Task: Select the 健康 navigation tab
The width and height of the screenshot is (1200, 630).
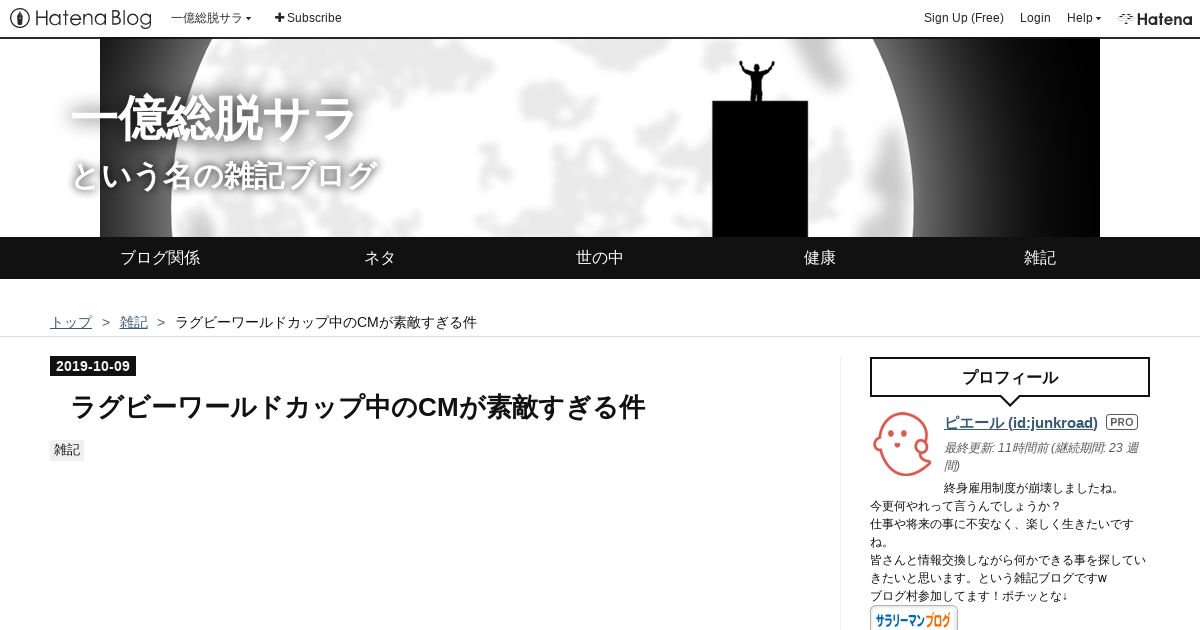Action: click(820, 258)
